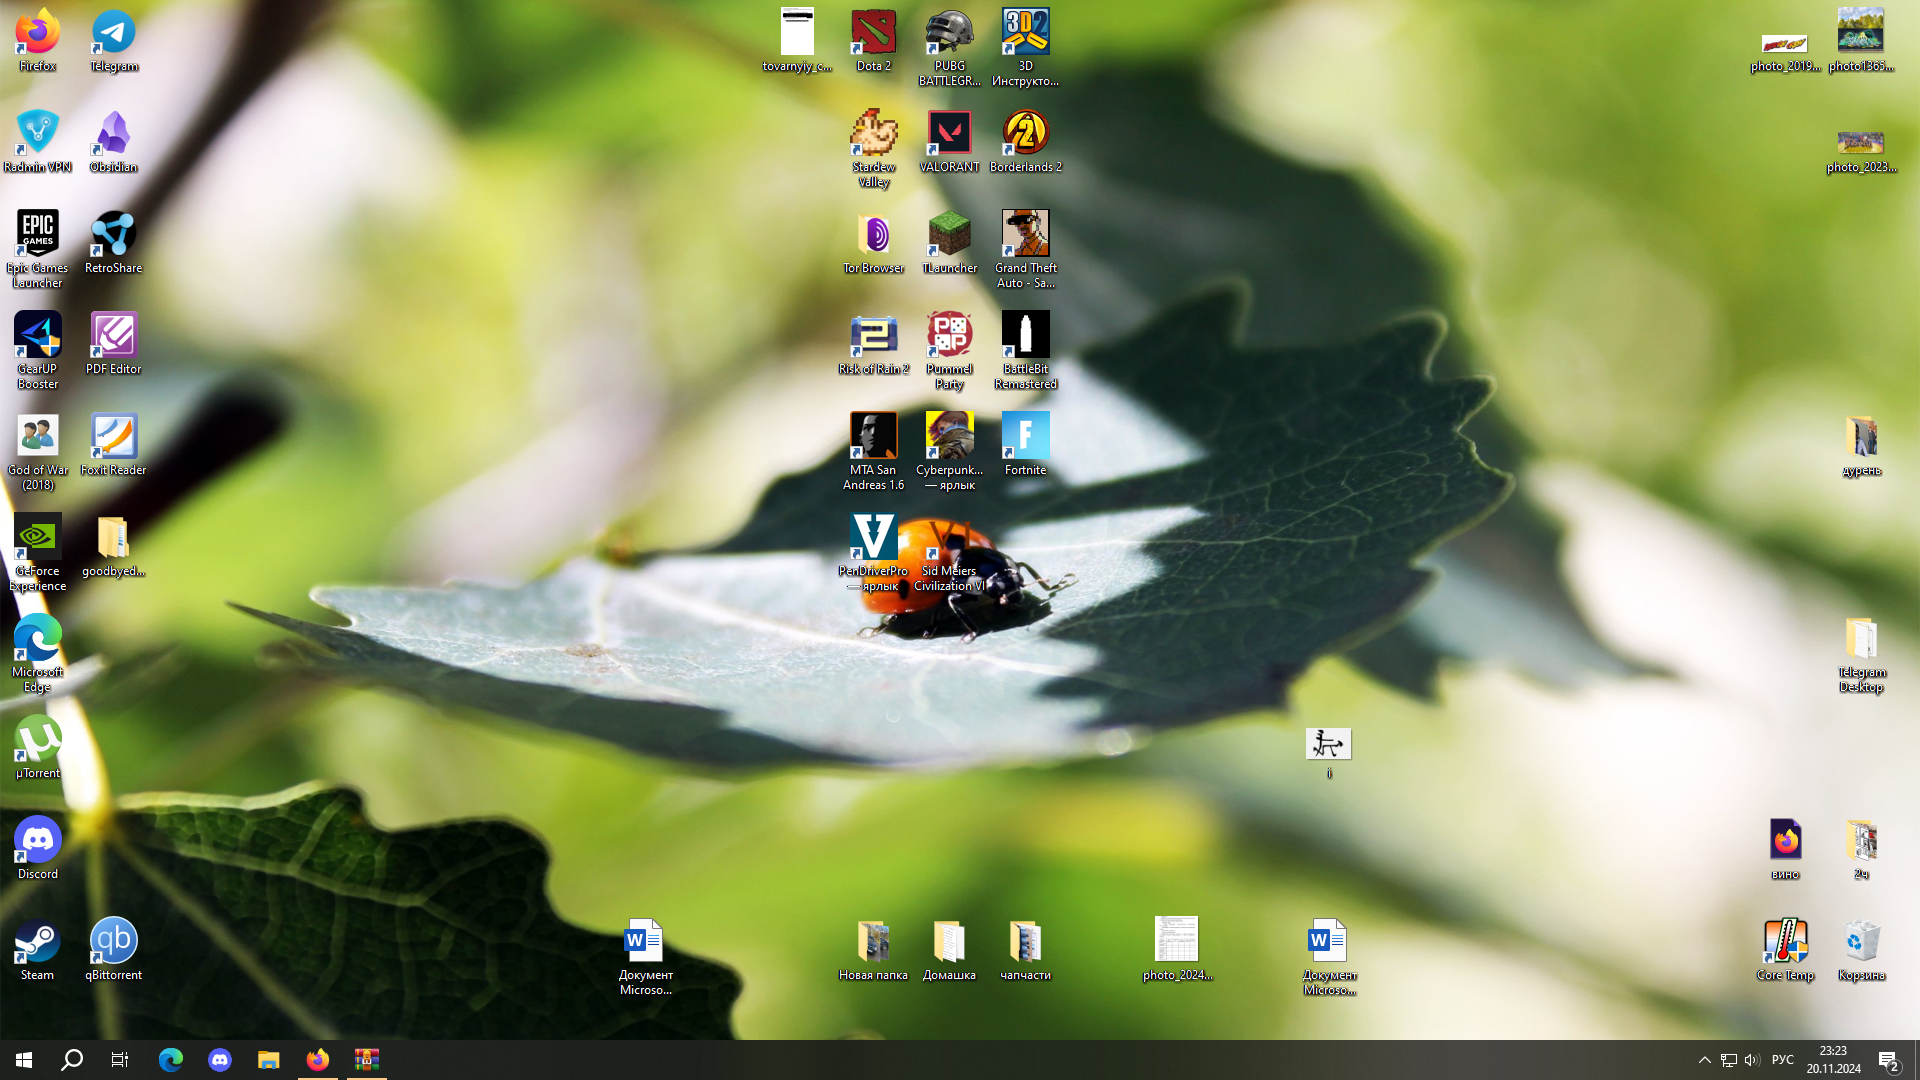Viewport: 1920px width, 1080px height.
Task: Launch Telegram from the desktop
Action: tap(114, 40)
